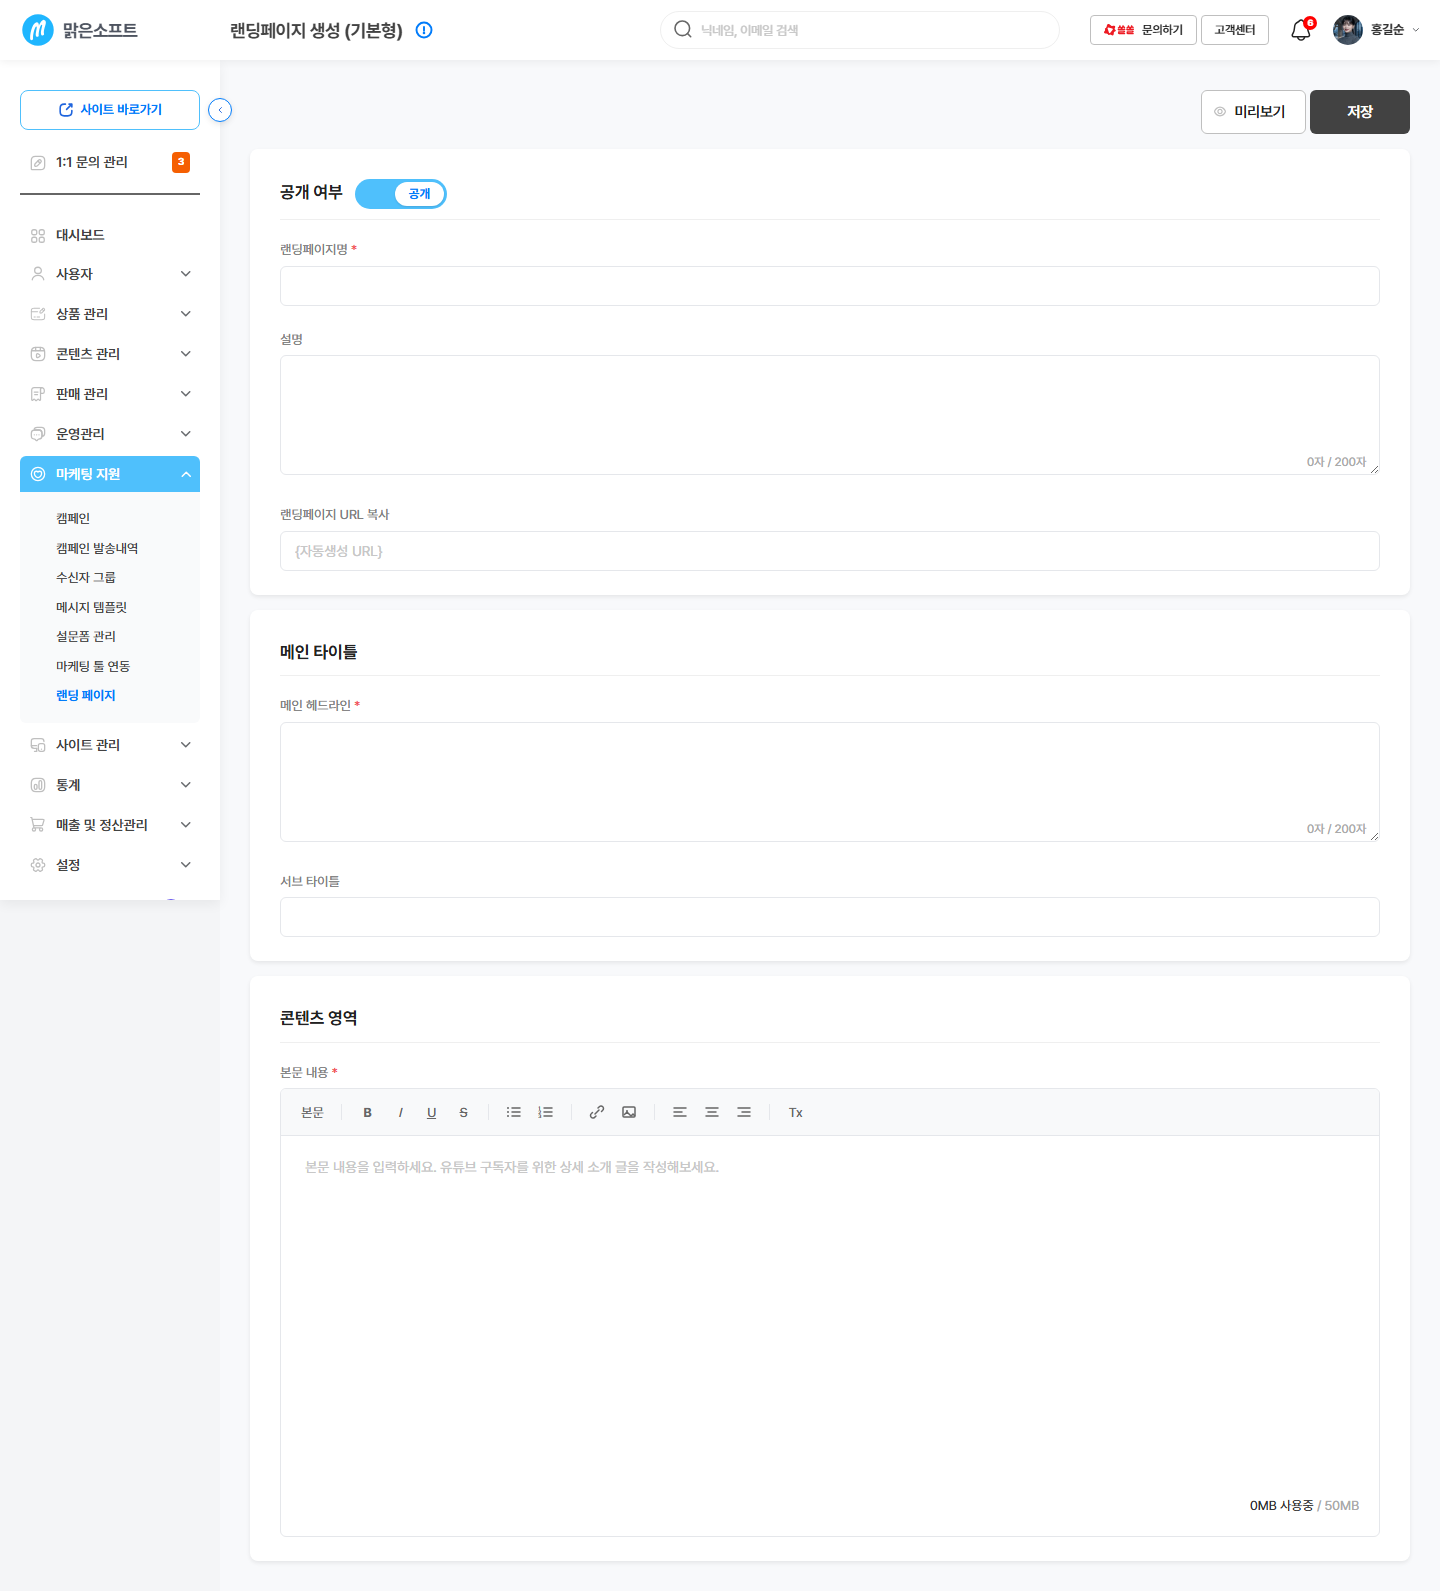Click the 저장 button
This screenshot has height=1591, width=1440.
tap(1360, 112)
